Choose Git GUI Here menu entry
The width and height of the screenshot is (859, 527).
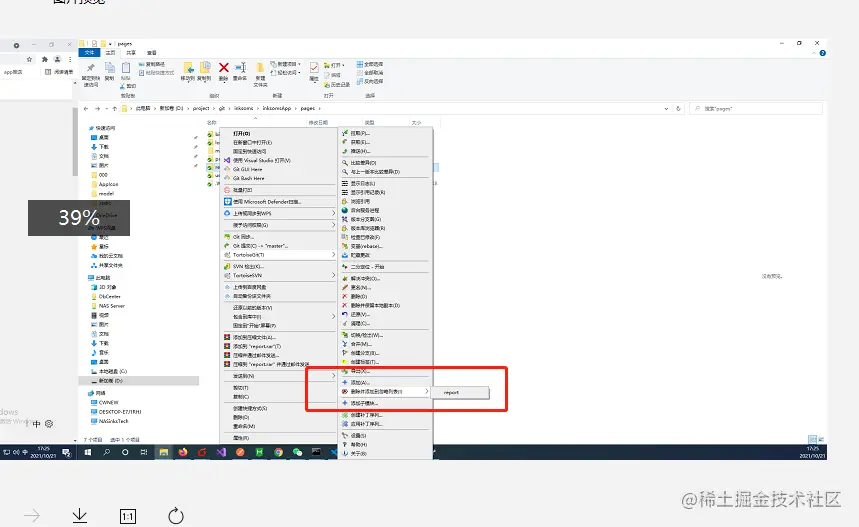click(x=279, y=169)
